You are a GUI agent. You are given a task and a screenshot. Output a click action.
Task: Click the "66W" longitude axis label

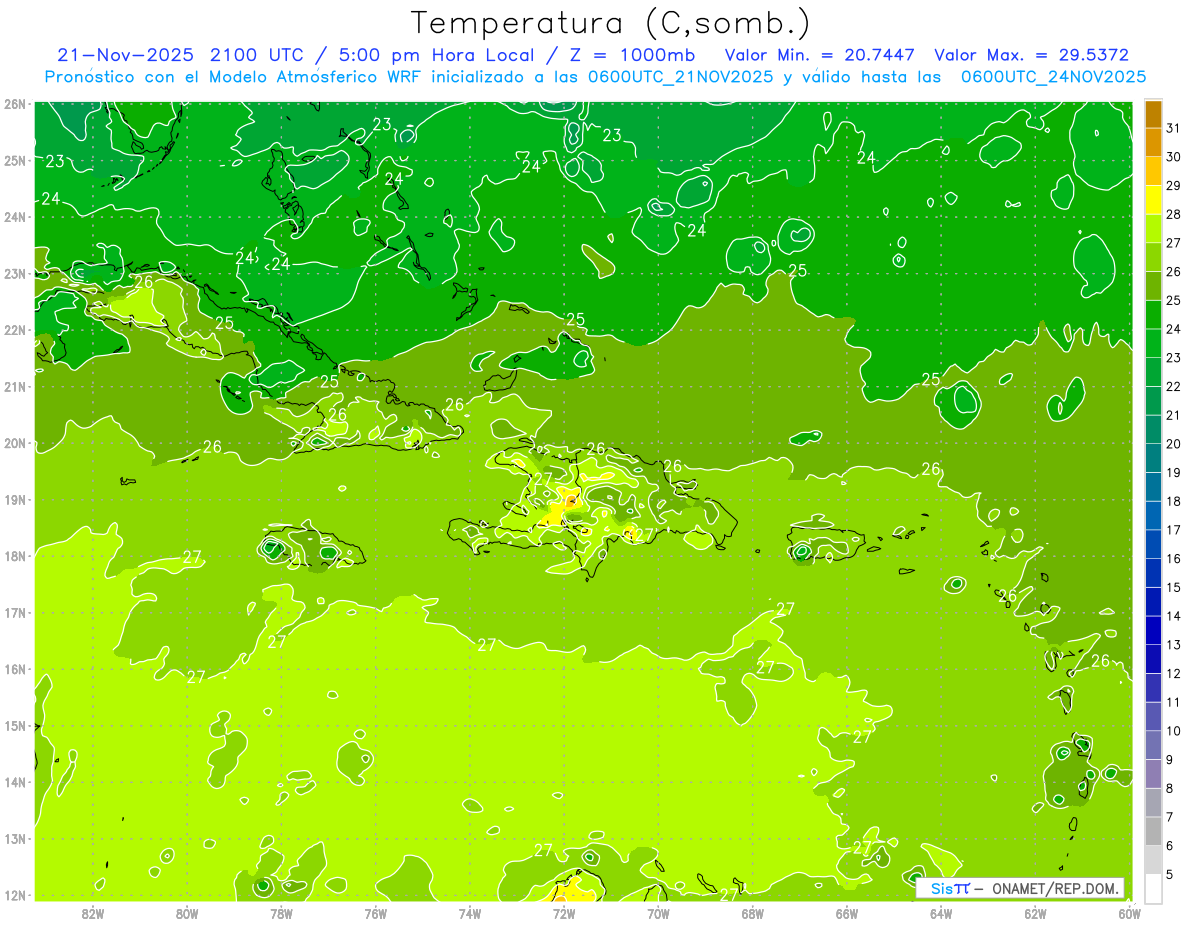tap(847, 913)
